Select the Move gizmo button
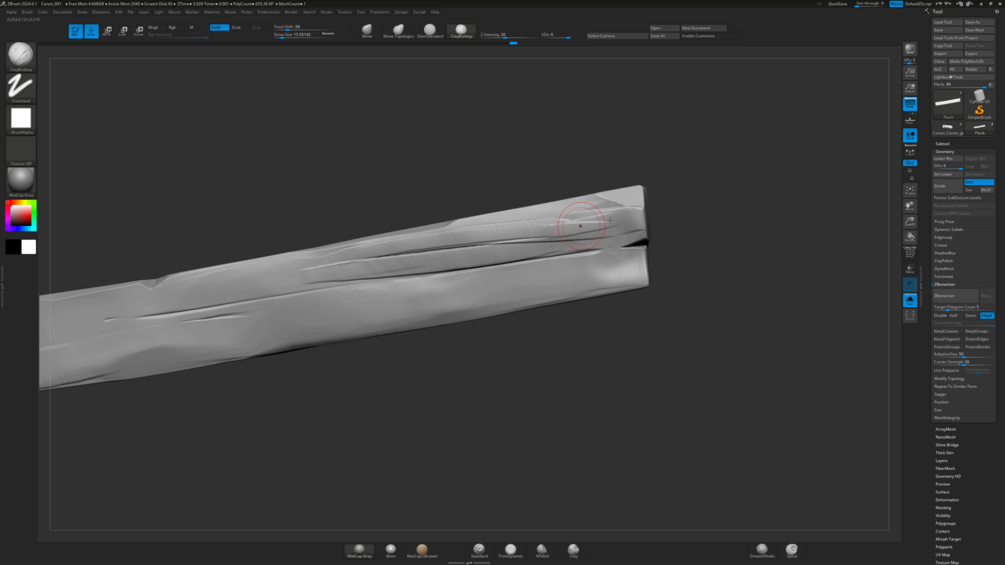Screen dimensions: 1005x565 [x=107, y=31]
